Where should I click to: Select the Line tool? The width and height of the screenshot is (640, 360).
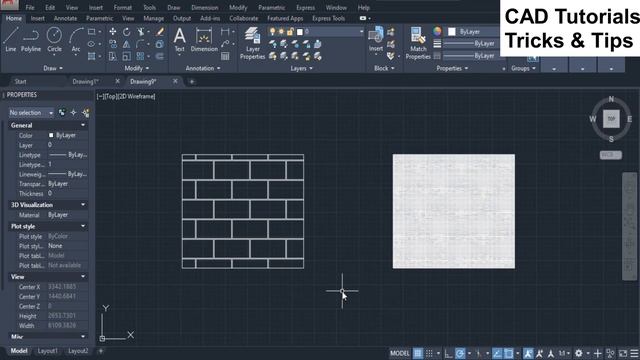tap(11, 40)
